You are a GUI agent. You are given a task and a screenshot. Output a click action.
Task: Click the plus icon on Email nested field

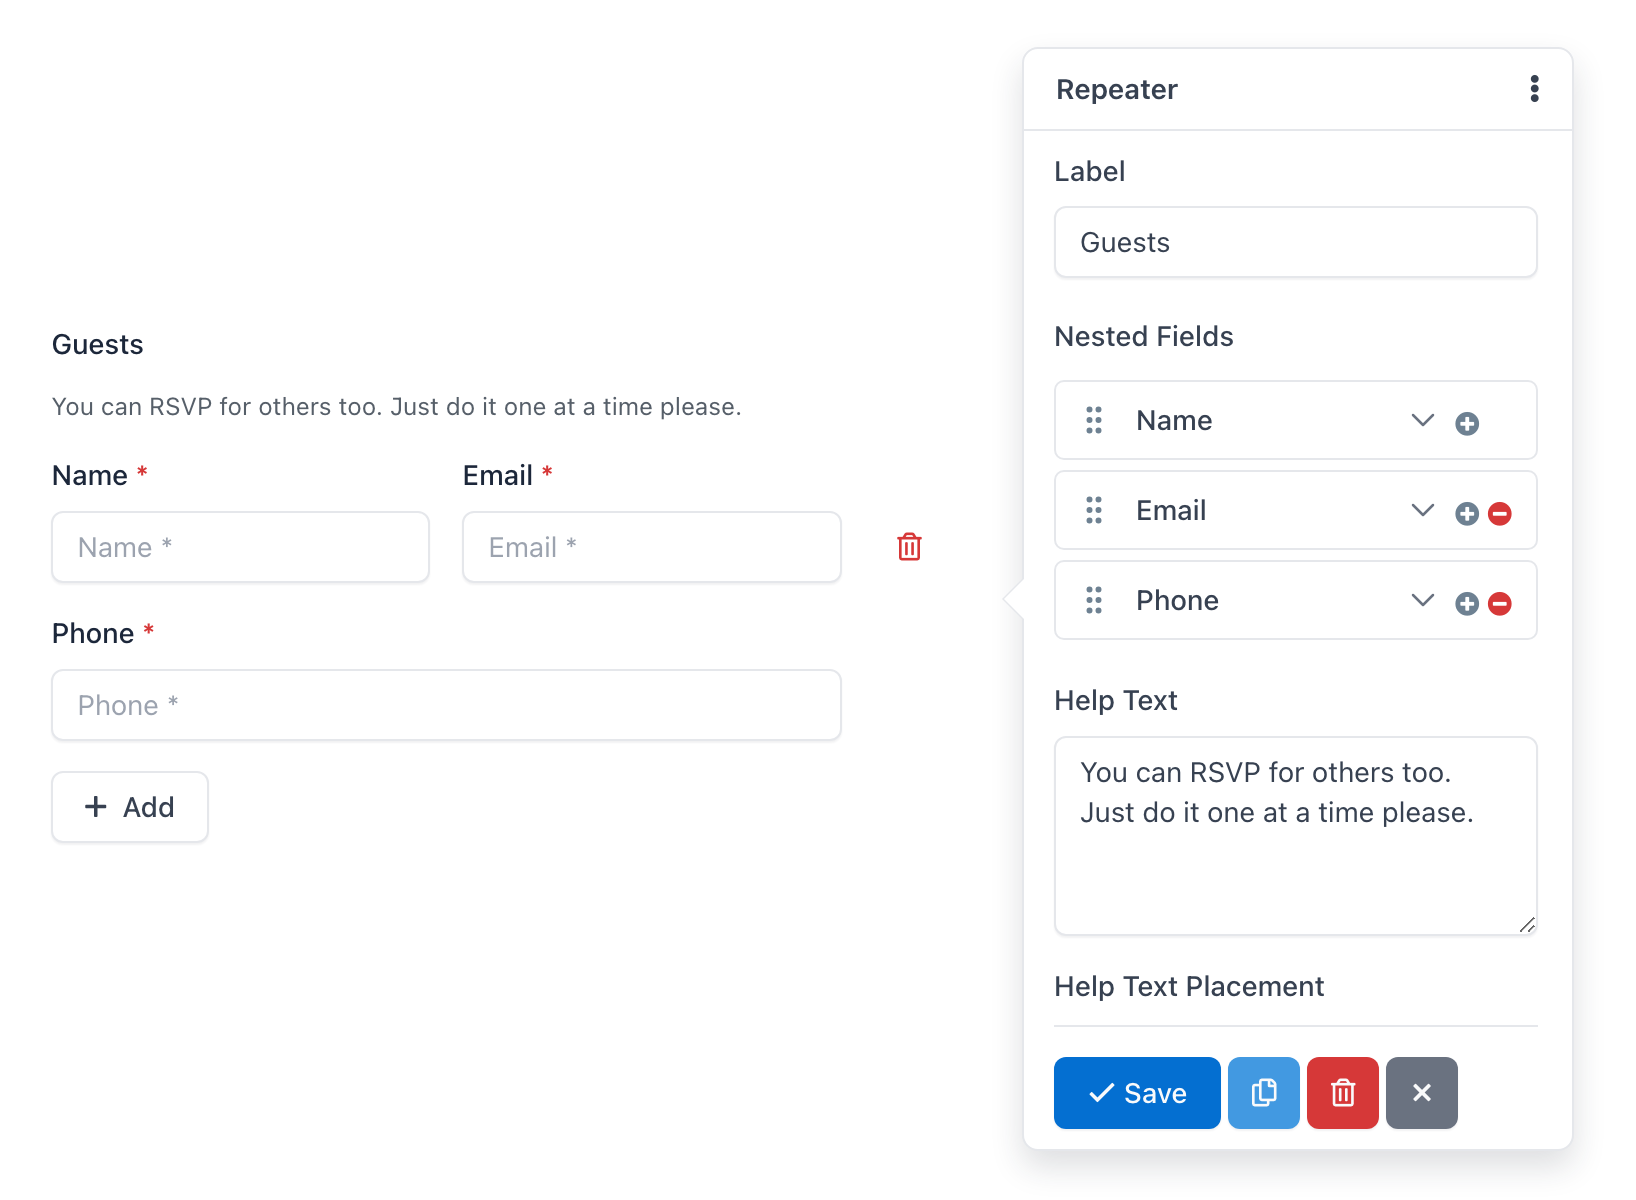1467,514
